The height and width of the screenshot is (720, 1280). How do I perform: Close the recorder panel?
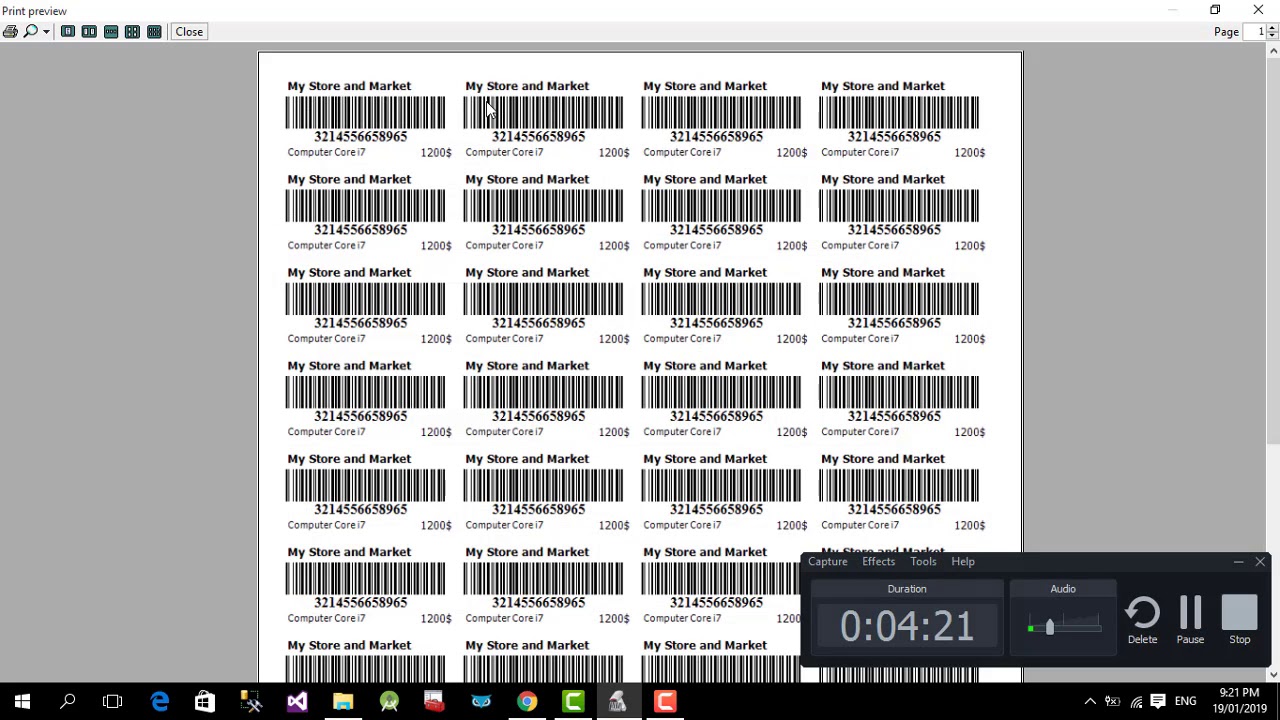coord(1260,562)
